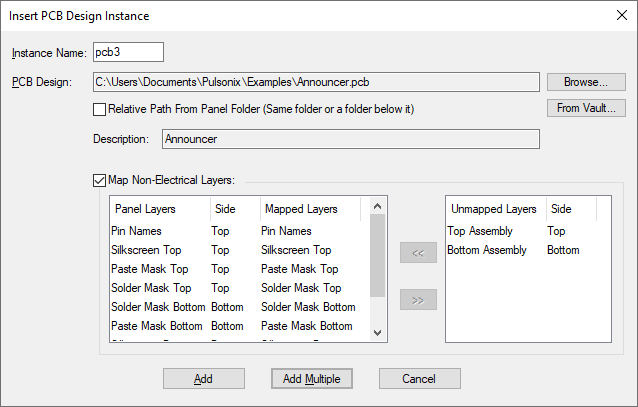The height and width of the screenshot is (407, 638).
Task: Click the Description field containing Announcer
Action: pyautogui.click(x=350, y=139)
